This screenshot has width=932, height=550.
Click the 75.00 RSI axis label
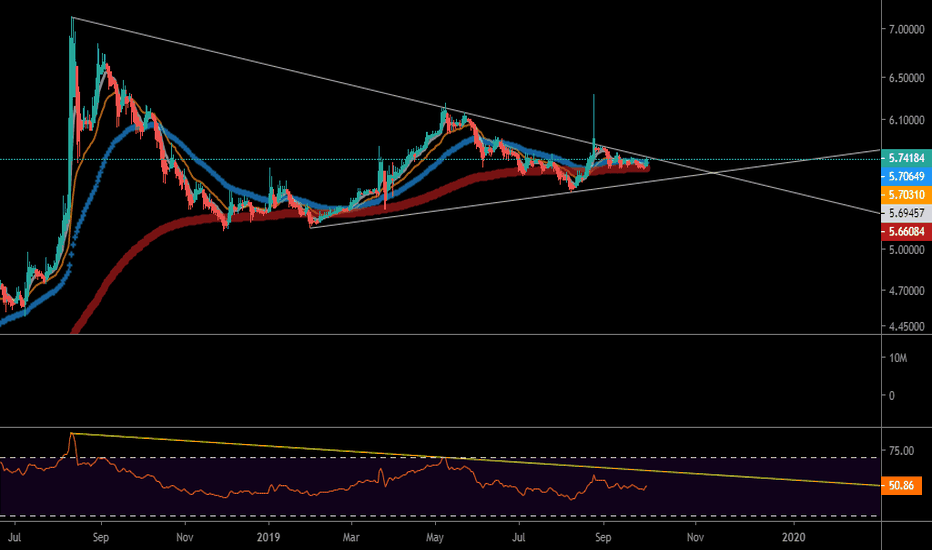tap(901, 451)
